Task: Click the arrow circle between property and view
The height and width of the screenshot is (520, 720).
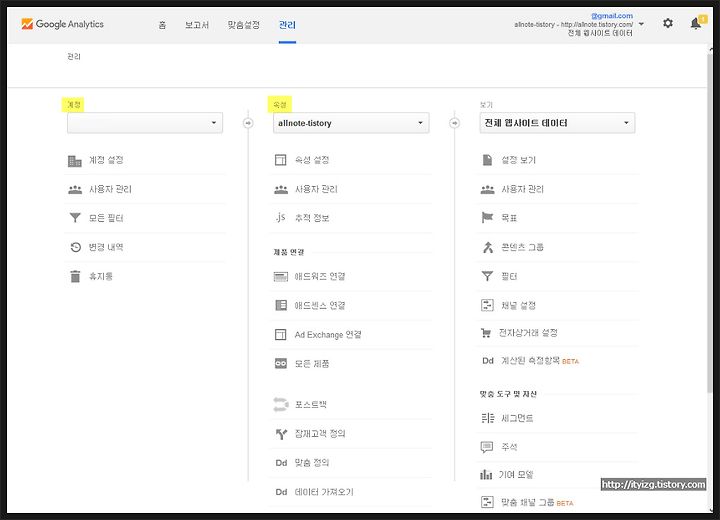Action: pyautogui.click(x=454, y=123)
